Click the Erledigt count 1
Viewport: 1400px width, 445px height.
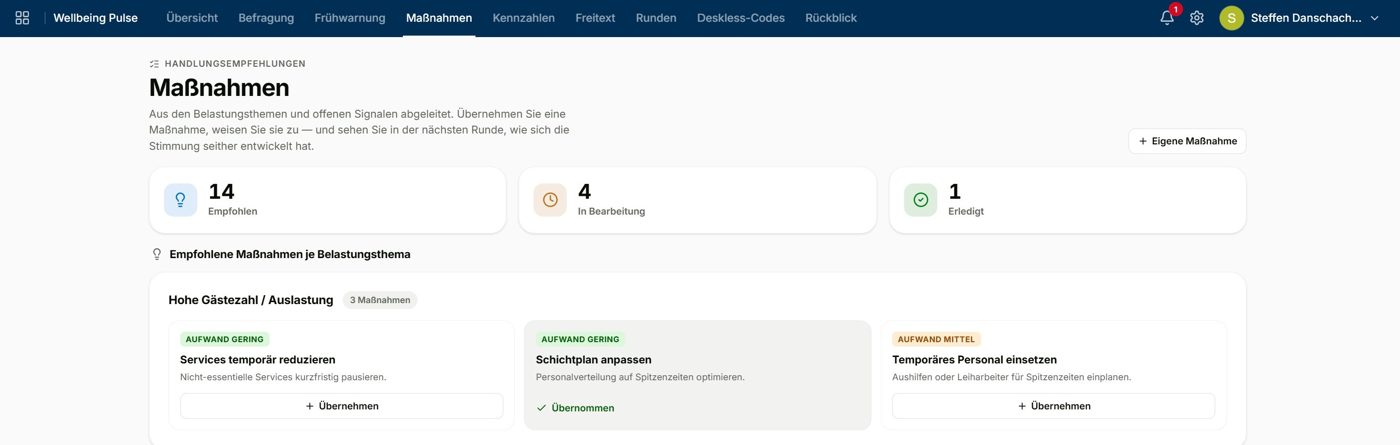[954, 191]
